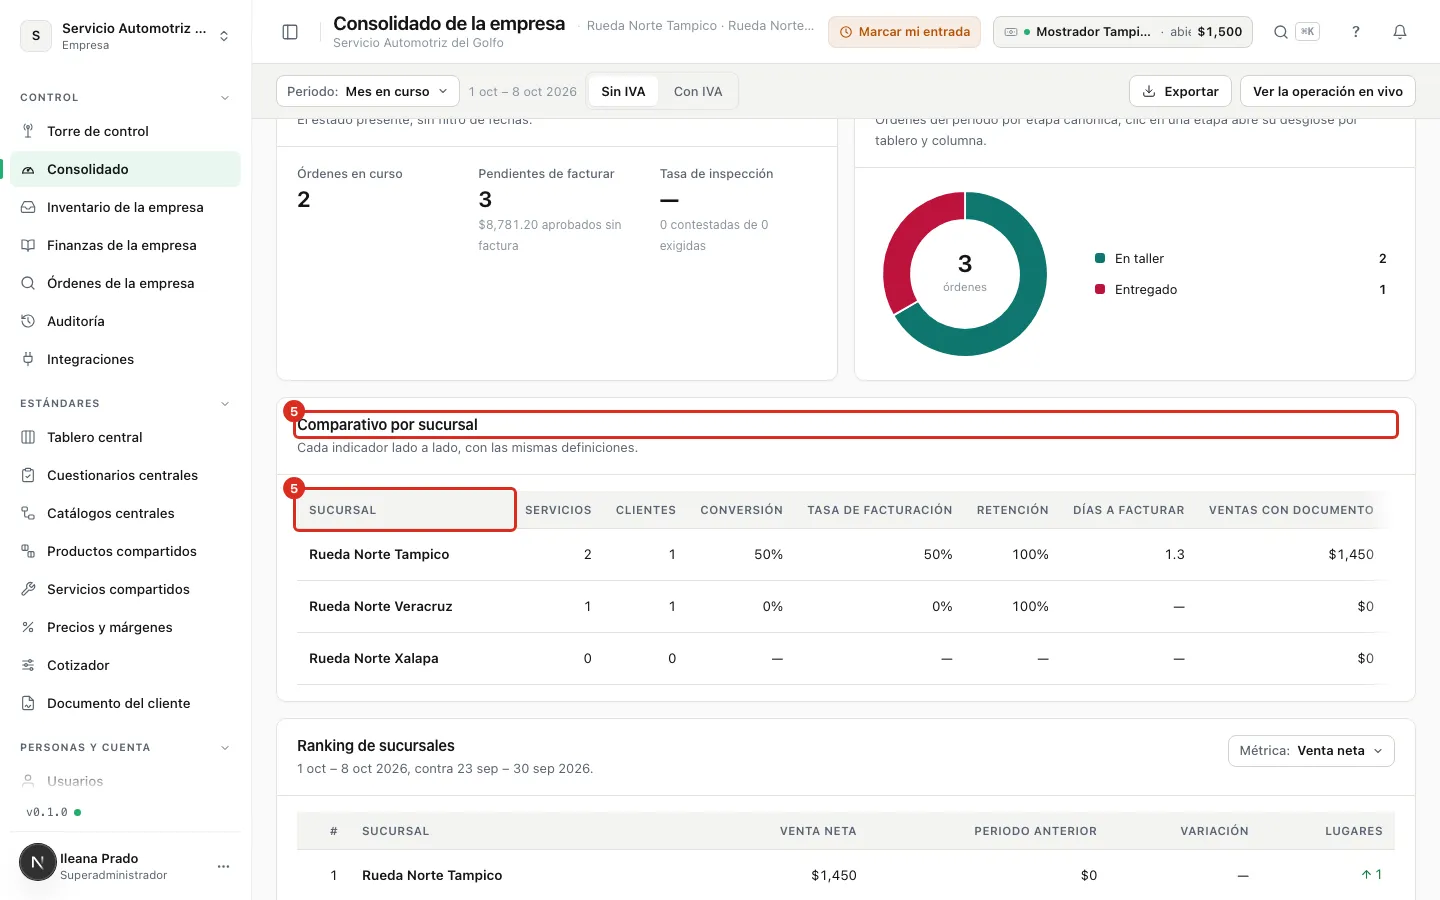Open Inventario de la empresa
Viewport: 1440px width, 900px height.
pos(125,207)
